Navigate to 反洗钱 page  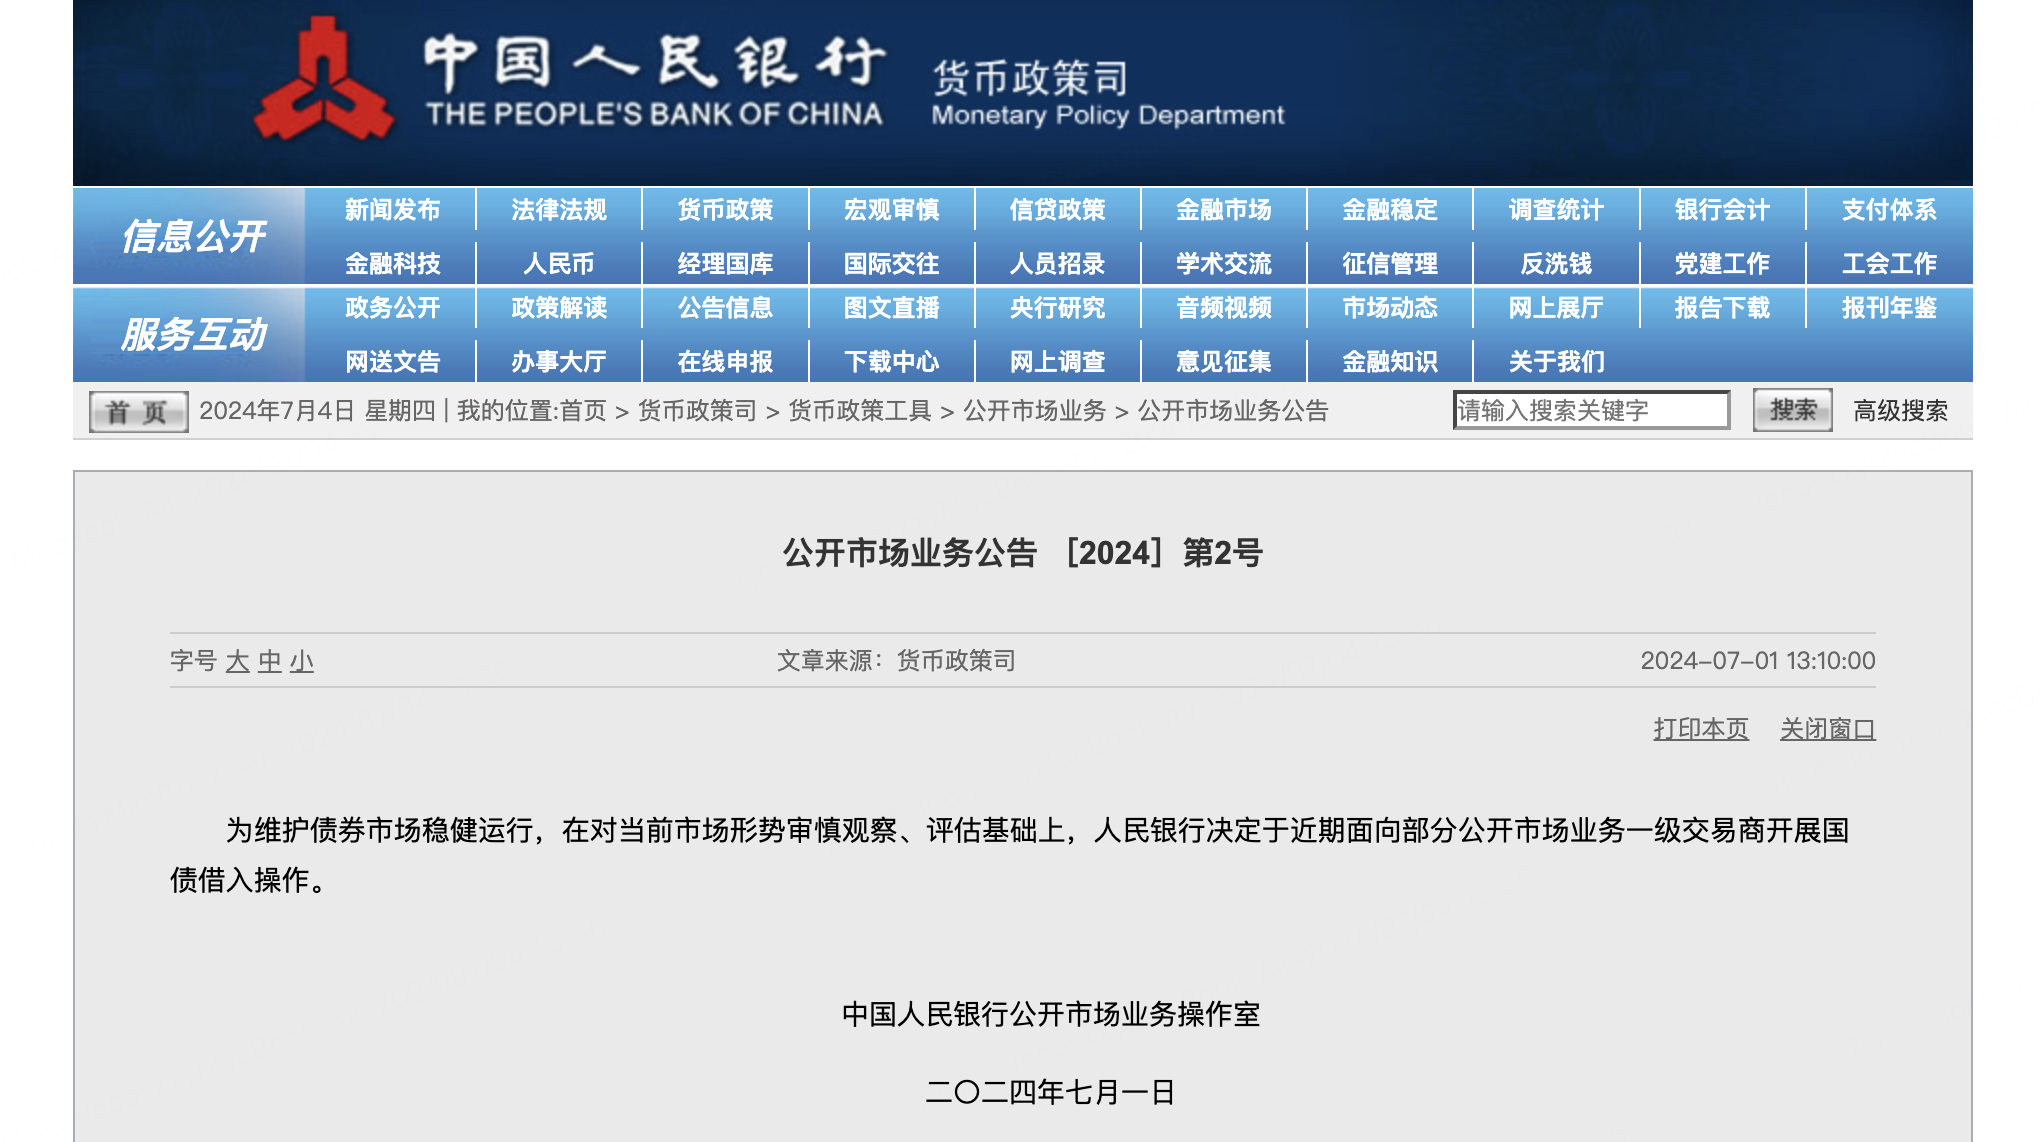[x=1556, y=263]
